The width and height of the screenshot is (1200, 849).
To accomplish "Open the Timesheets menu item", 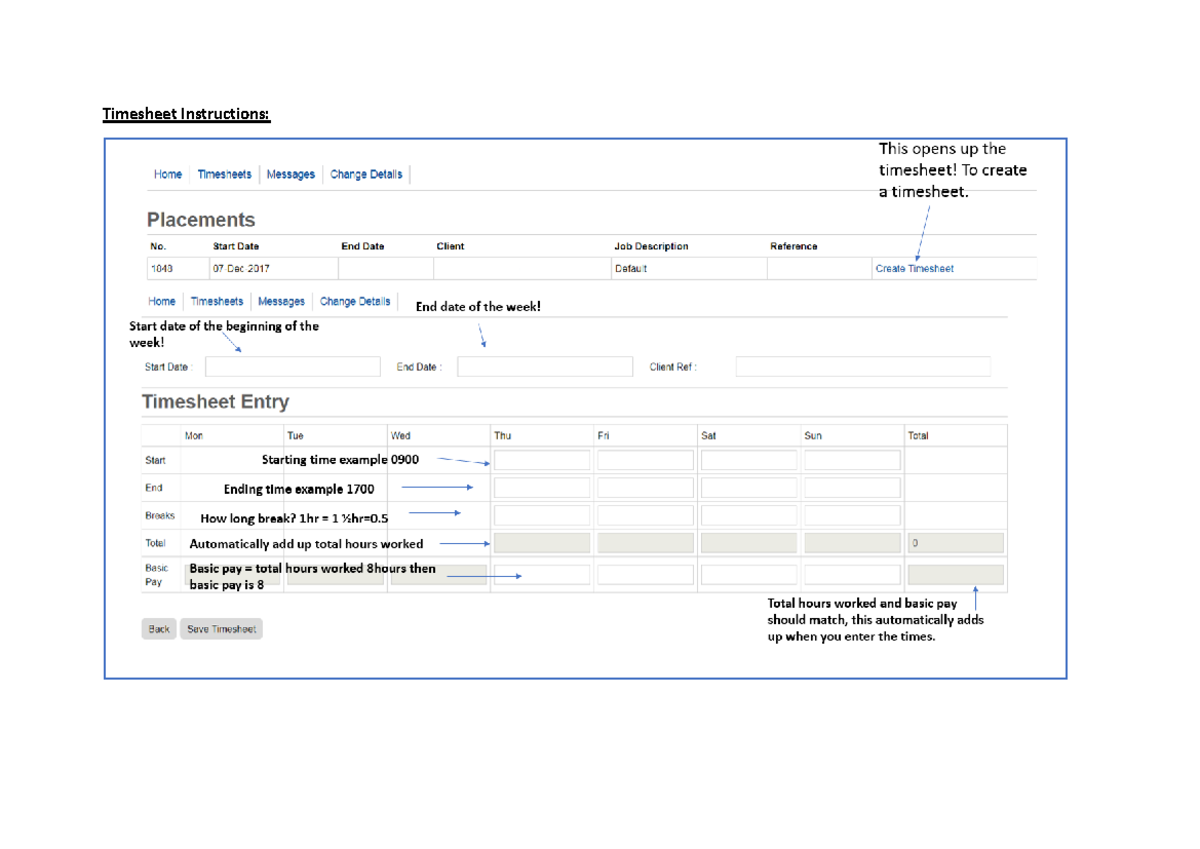I will coord(224,173).
